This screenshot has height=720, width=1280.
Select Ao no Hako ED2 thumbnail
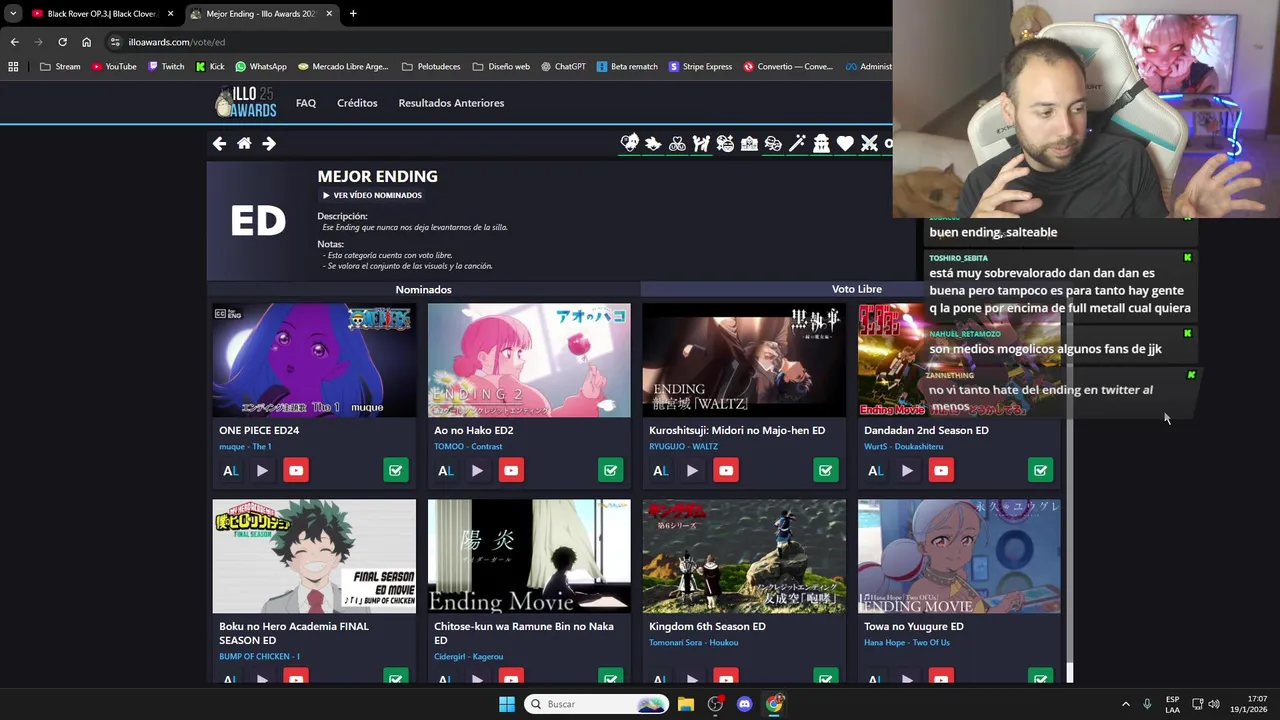(529, 360)
